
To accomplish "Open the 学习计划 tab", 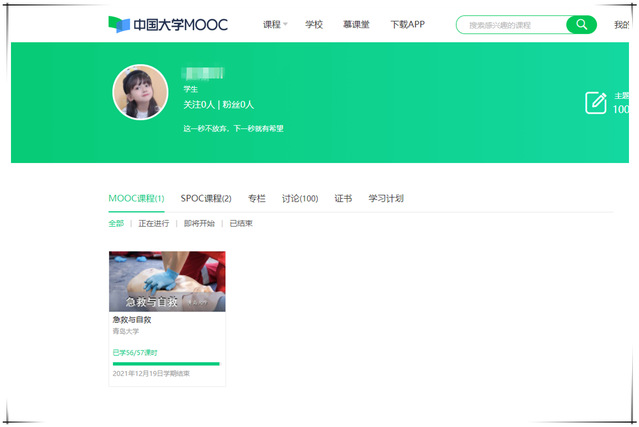I will click(x=386, y=198).
